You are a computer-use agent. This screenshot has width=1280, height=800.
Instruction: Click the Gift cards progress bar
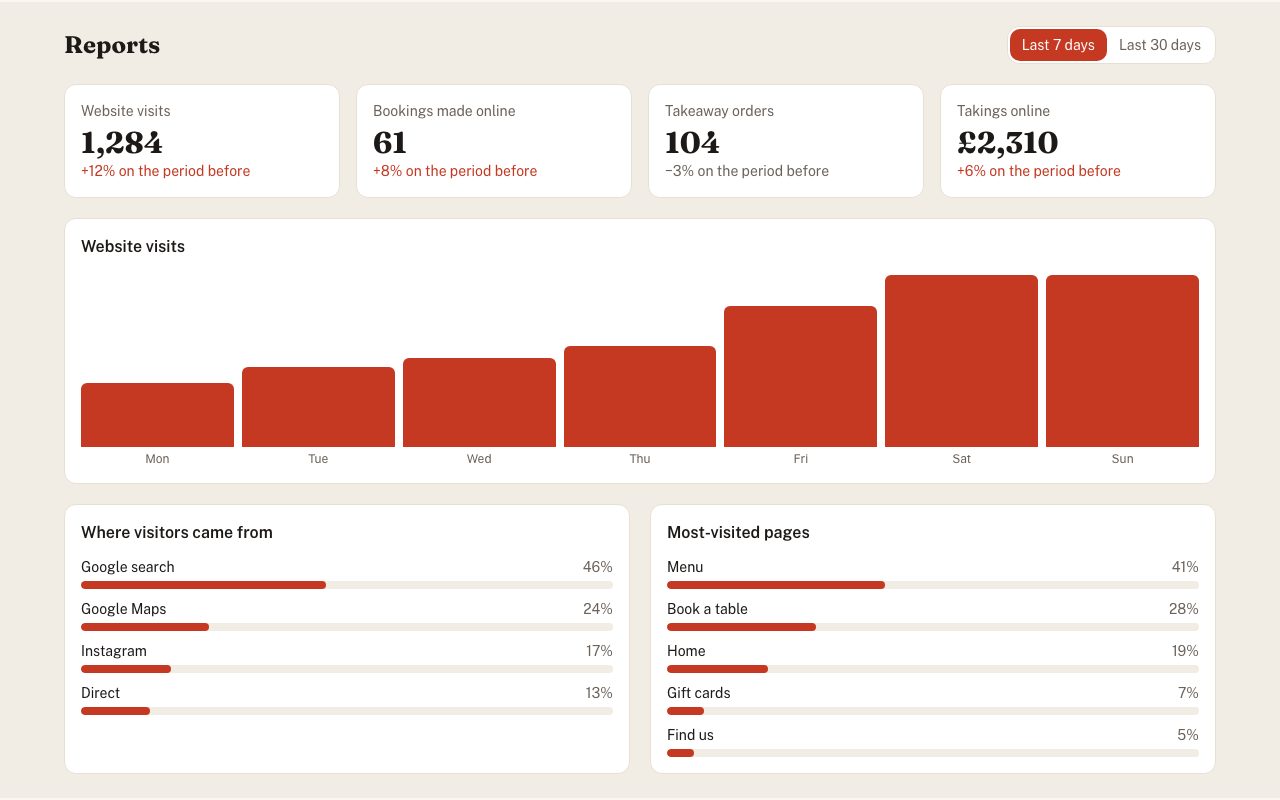click(x=933, y=711)
